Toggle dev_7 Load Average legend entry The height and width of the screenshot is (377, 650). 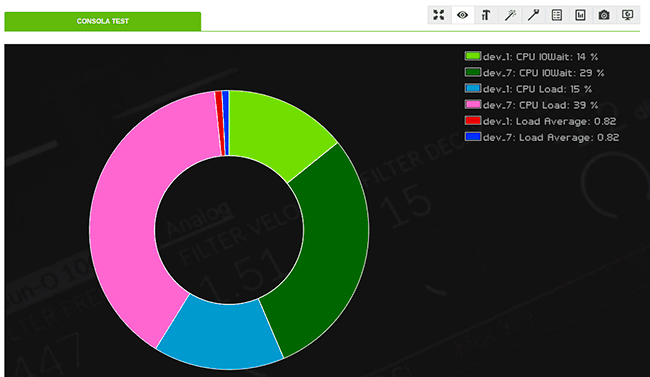tap(542, 137)
